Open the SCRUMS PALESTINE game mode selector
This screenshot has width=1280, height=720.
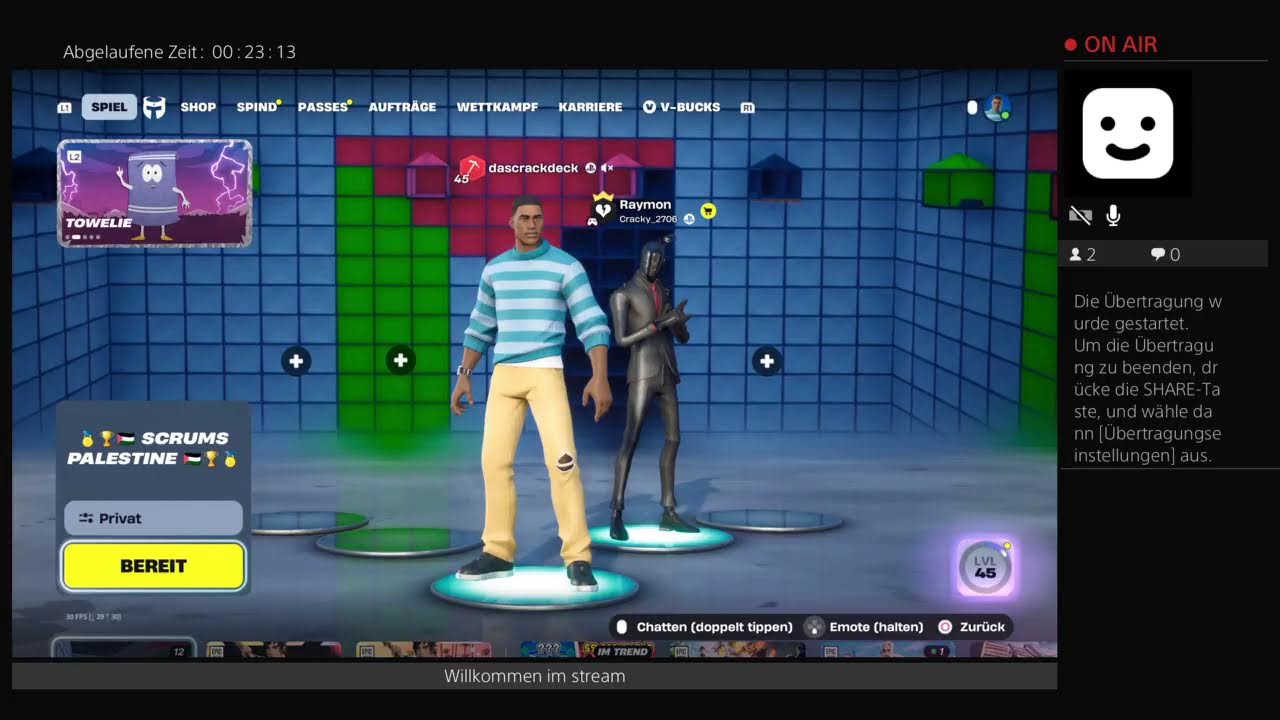click(x=155, y=448)
